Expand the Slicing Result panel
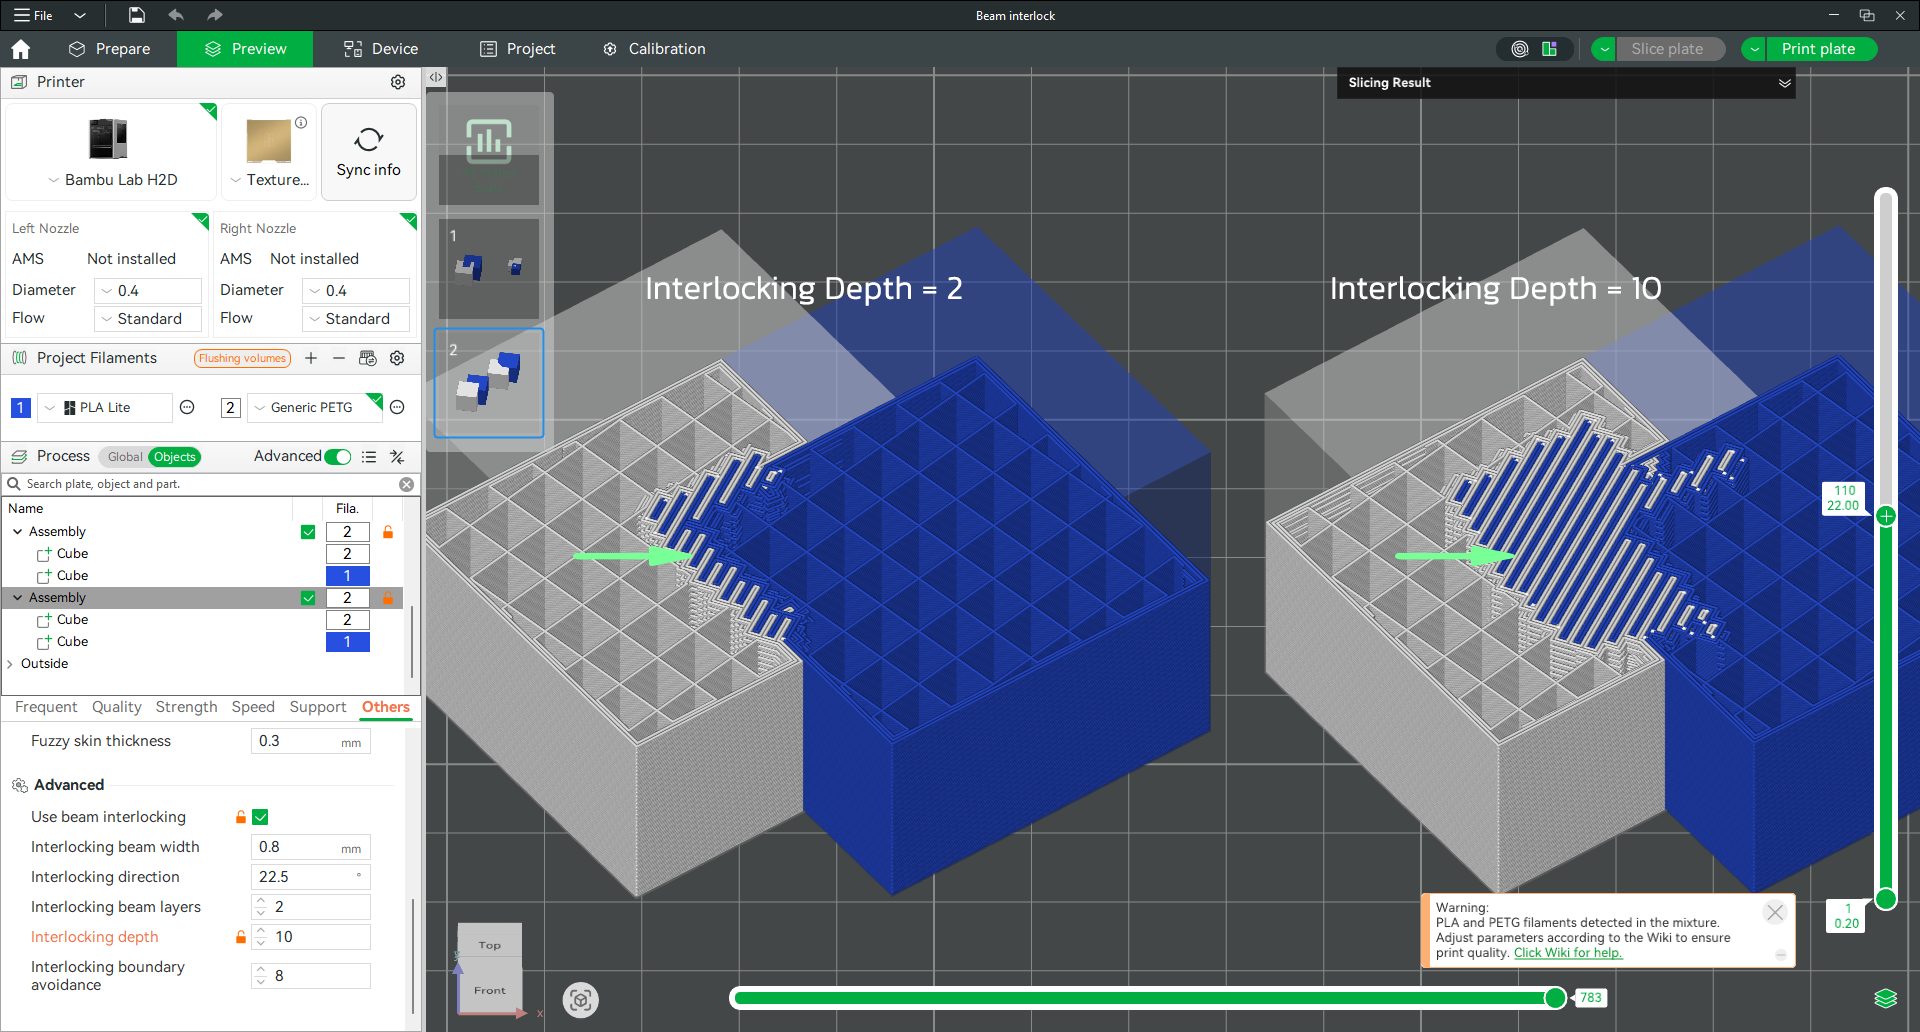The width and height of the screenshot is (1920, 1032). [1784, 83]
